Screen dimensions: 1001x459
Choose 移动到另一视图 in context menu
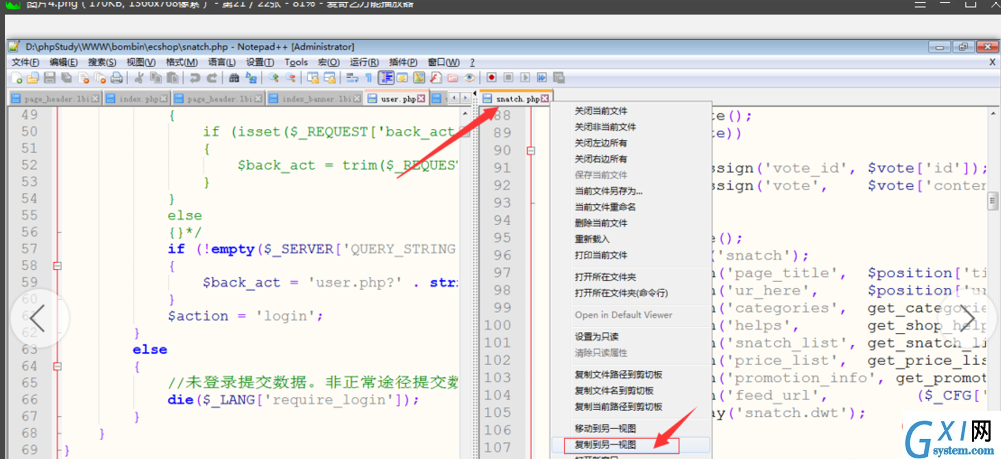click(x=605, y=428)
